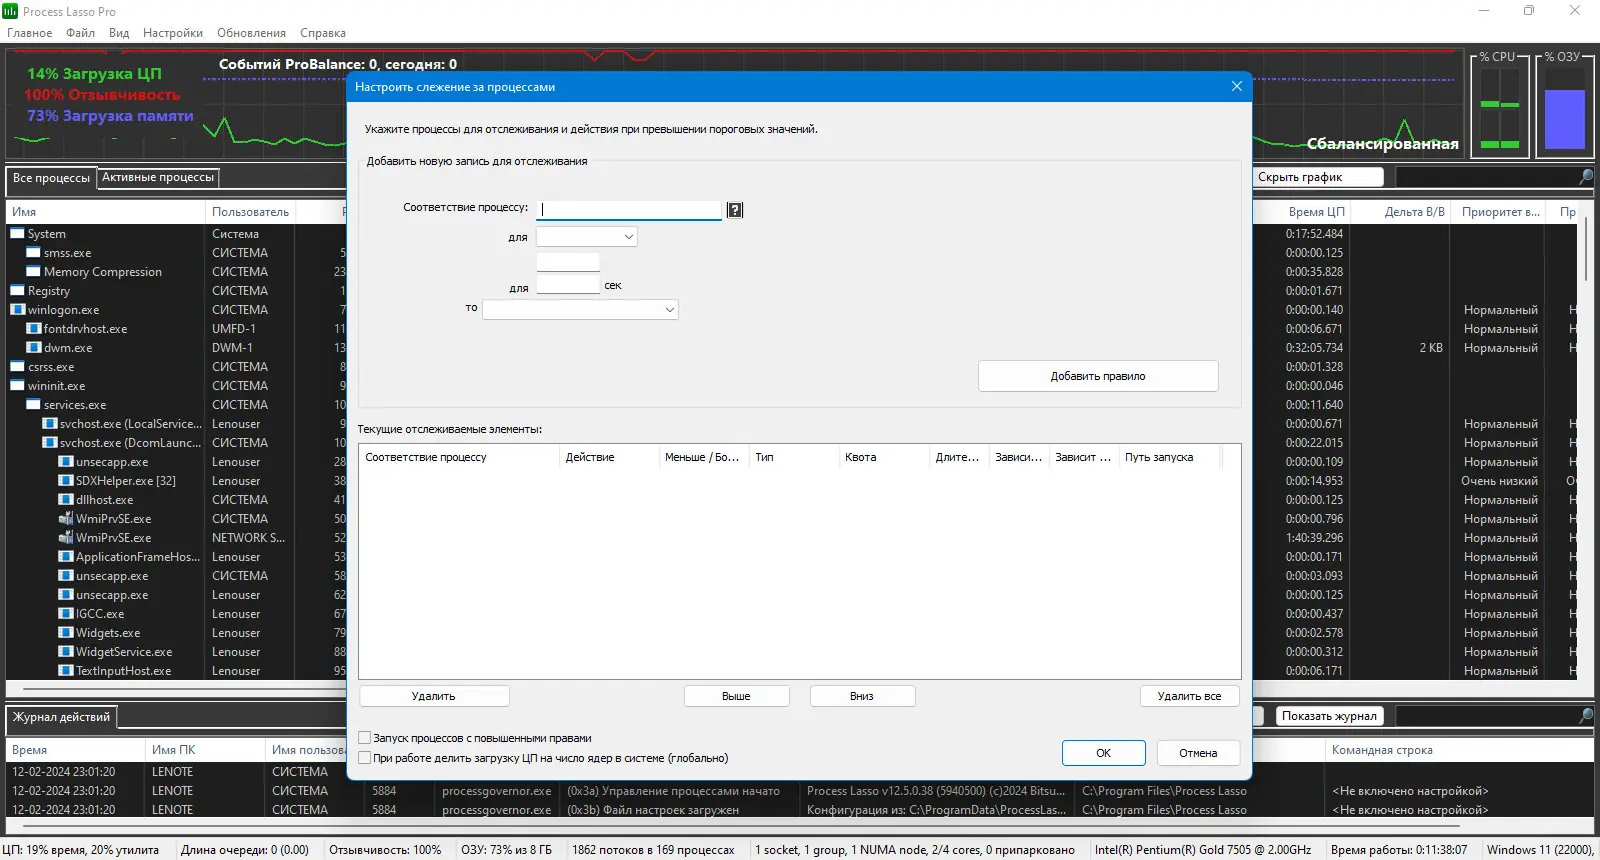Open the Обновления menu
1600x860 pixels.
(x=251, y=33)
